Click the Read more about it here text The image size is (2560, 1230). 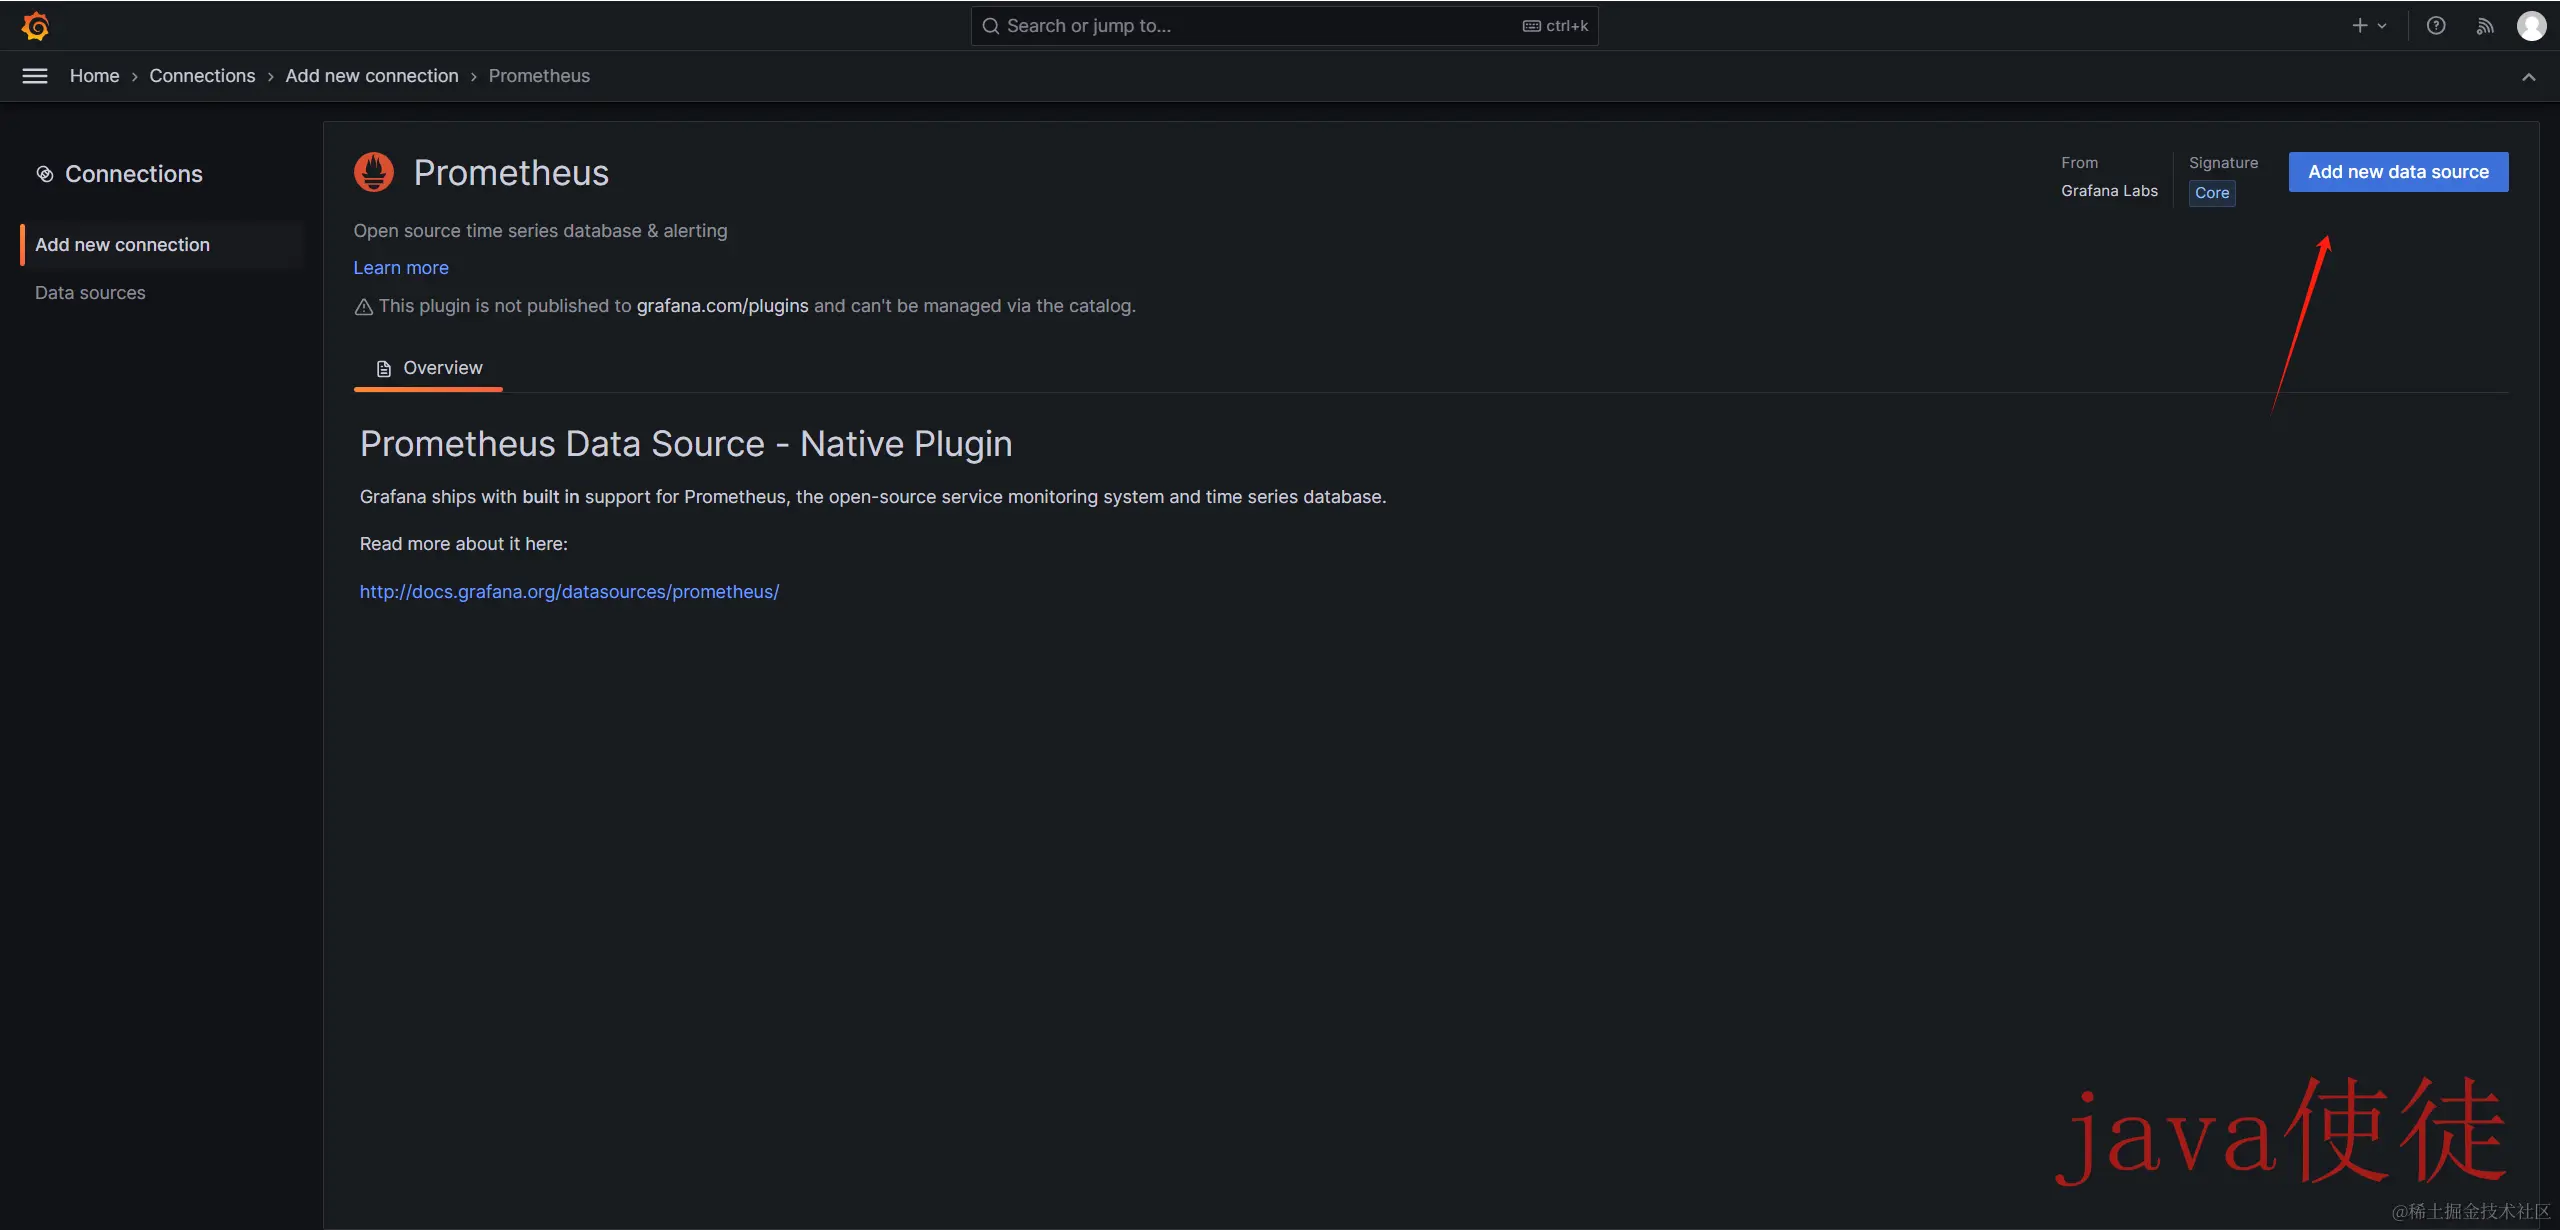point(463,544)
